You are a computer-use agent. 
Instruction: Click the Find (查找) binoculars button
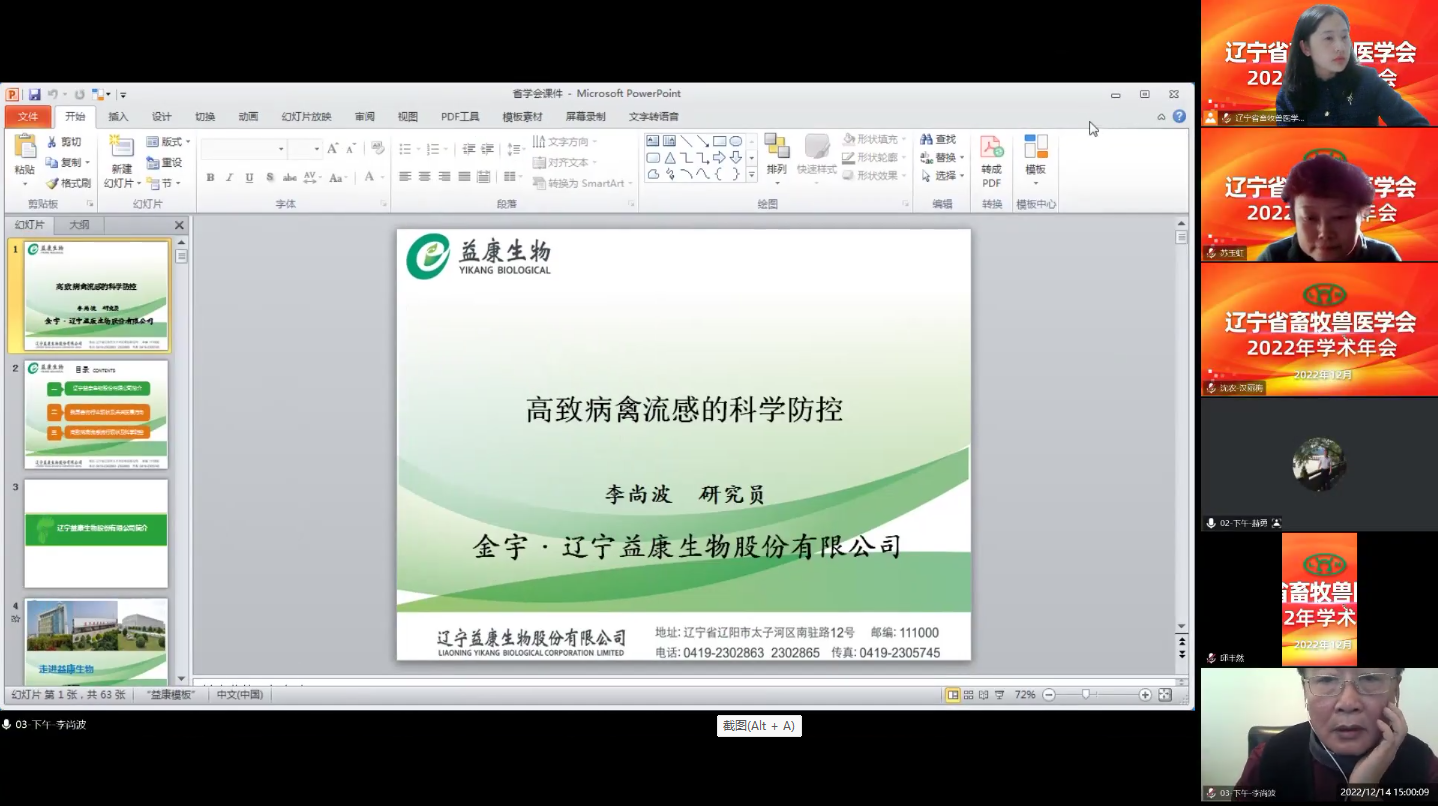938,140
